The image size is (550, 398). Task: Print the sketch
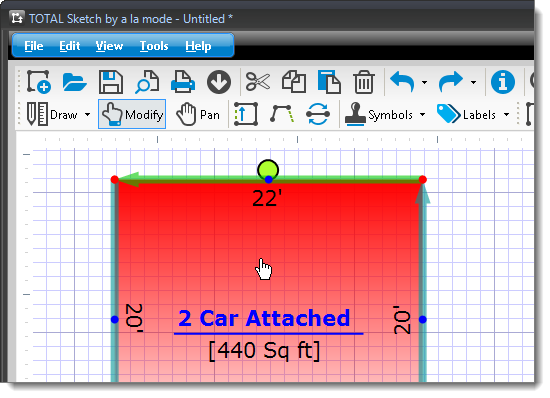click(183, 82)
